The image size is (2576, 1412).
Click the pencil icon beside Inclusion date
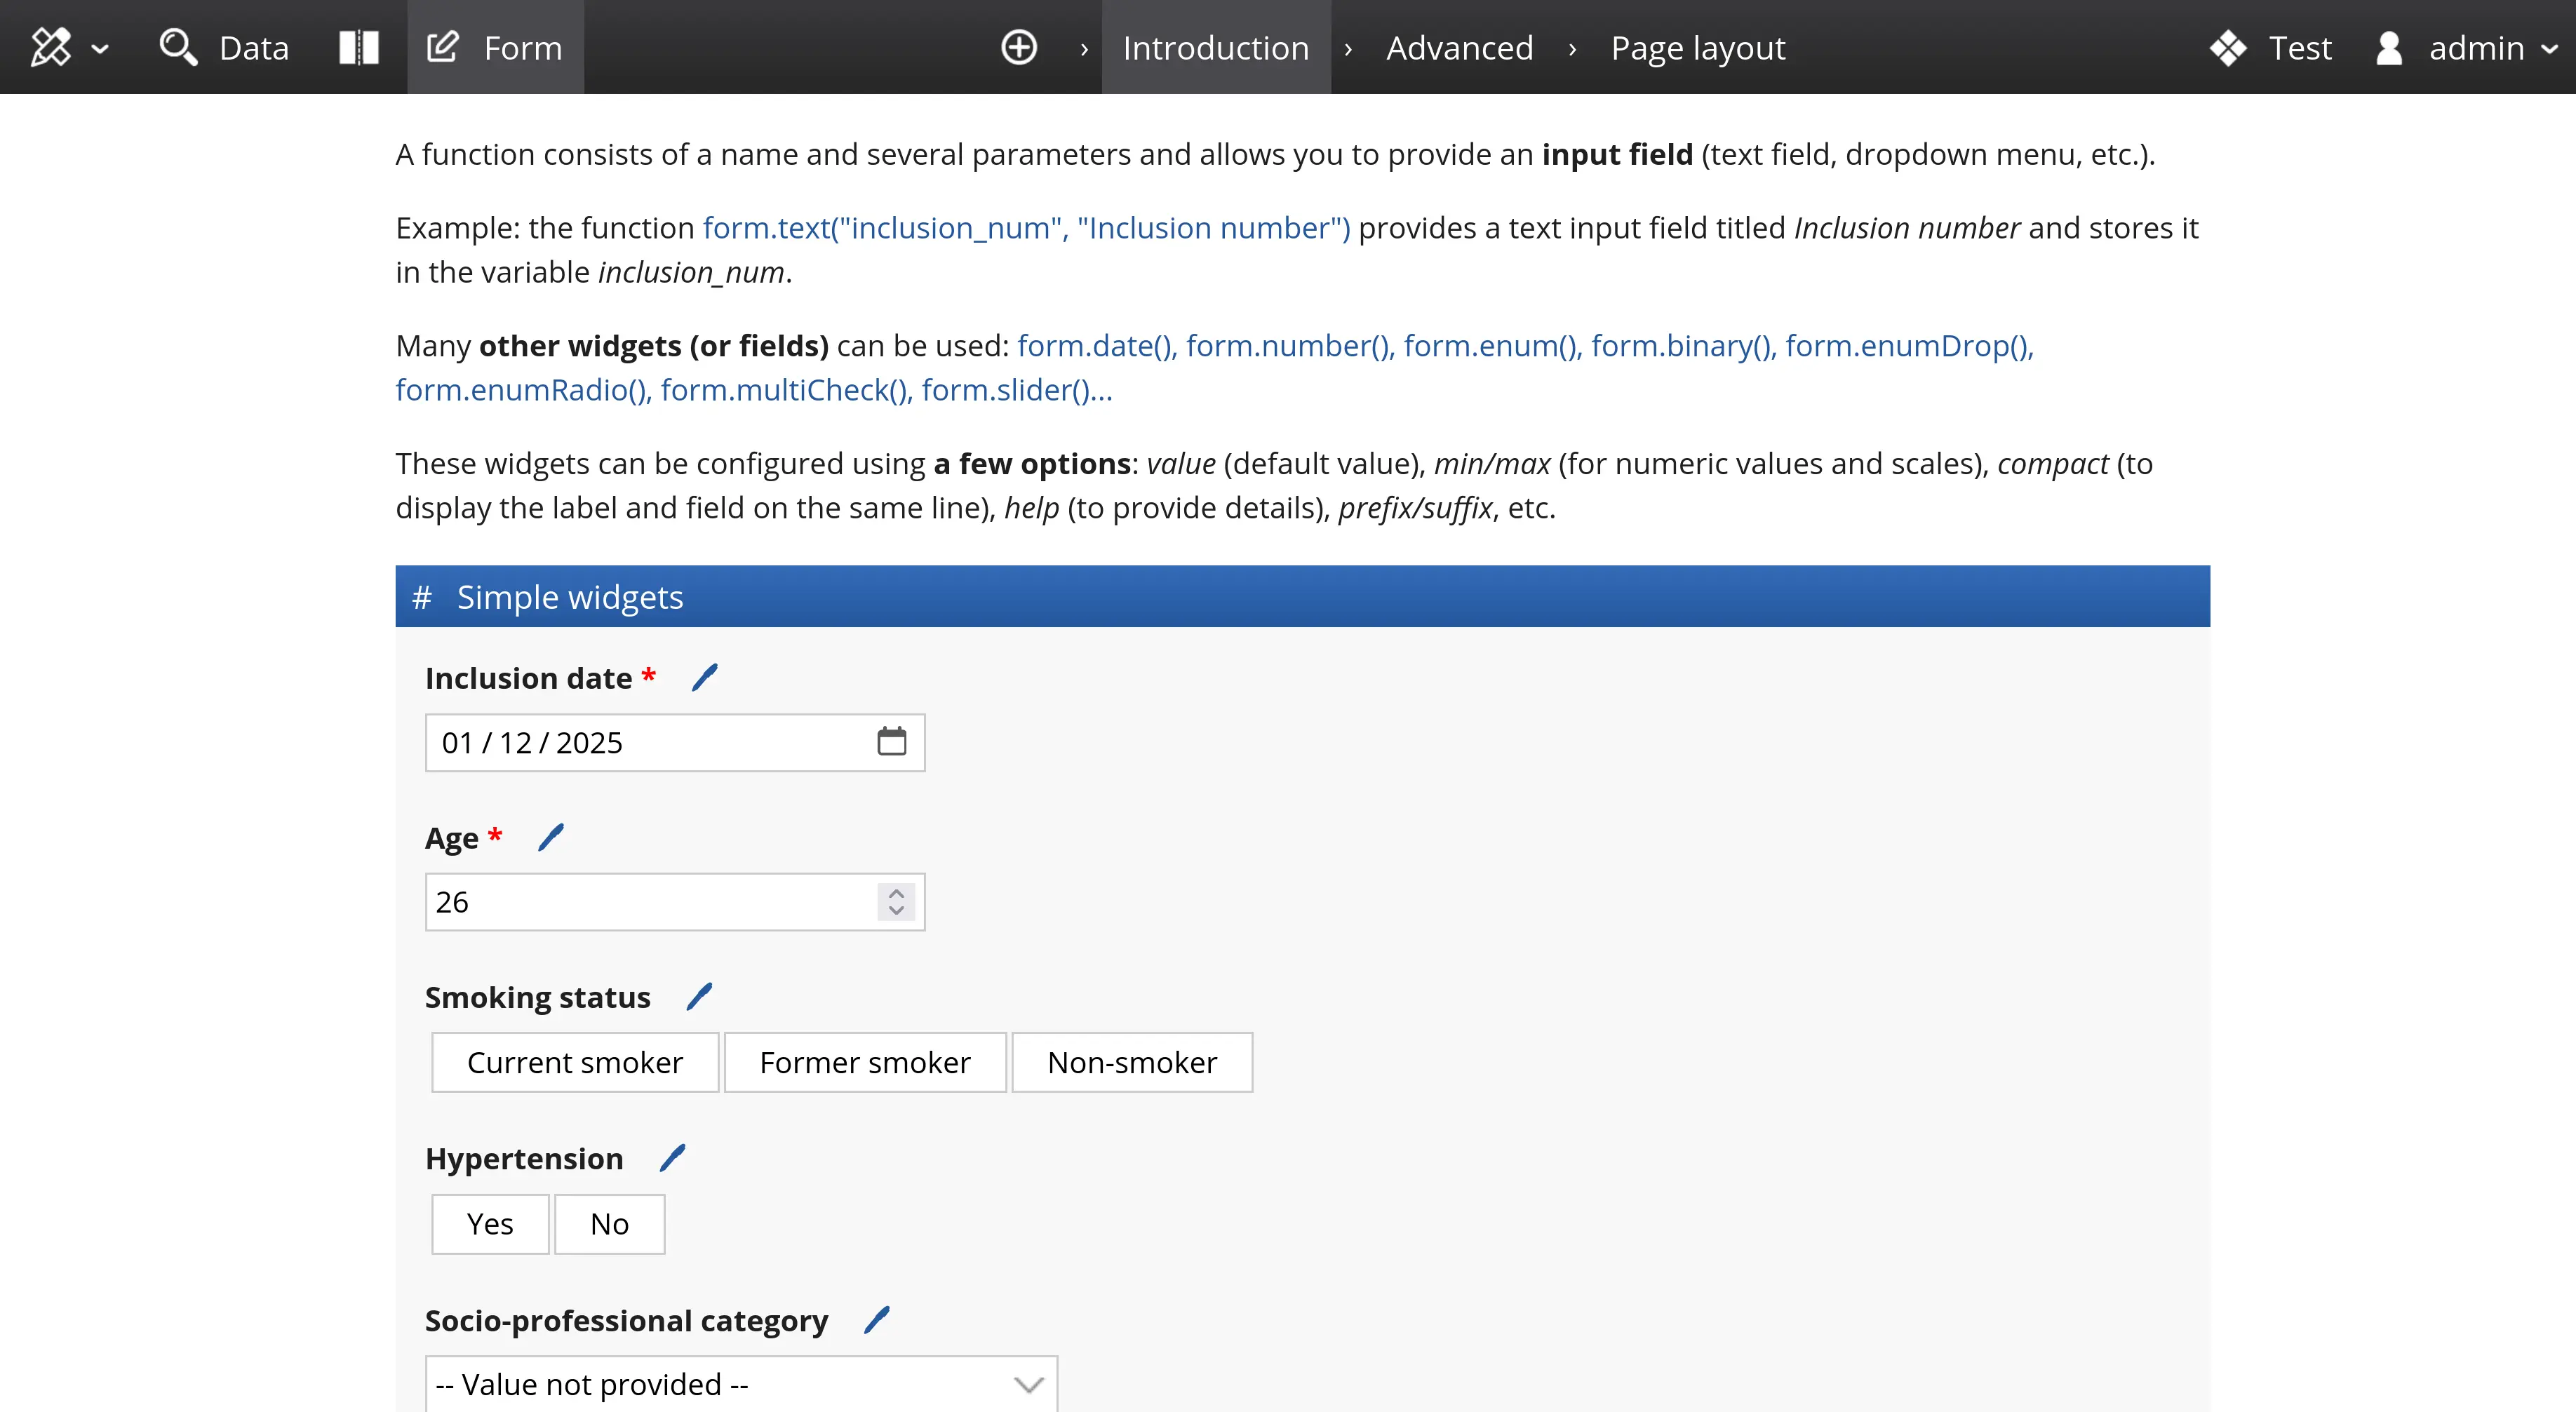704,678
